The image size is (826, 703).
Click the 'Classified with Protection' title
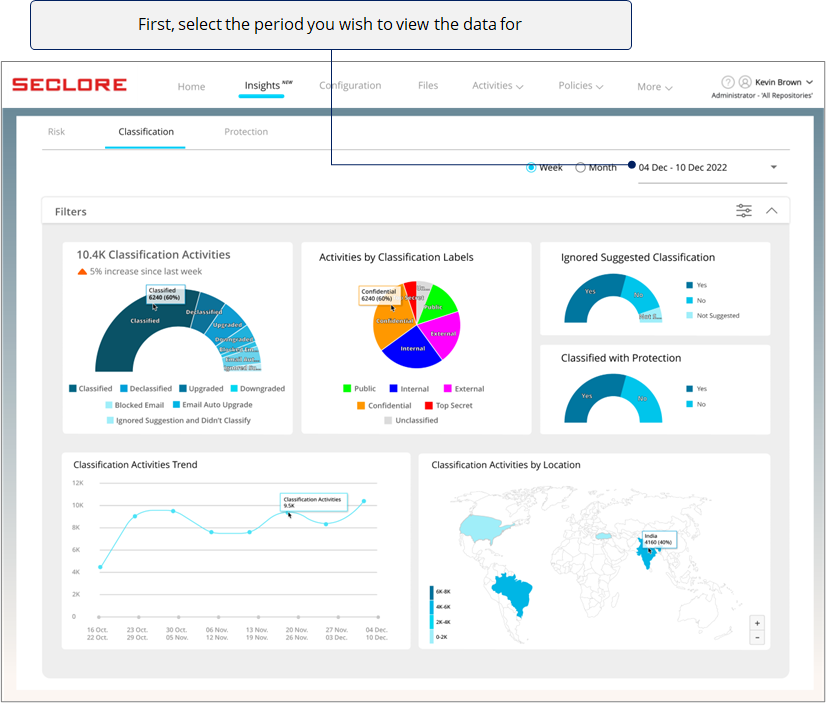coord(621,358)
